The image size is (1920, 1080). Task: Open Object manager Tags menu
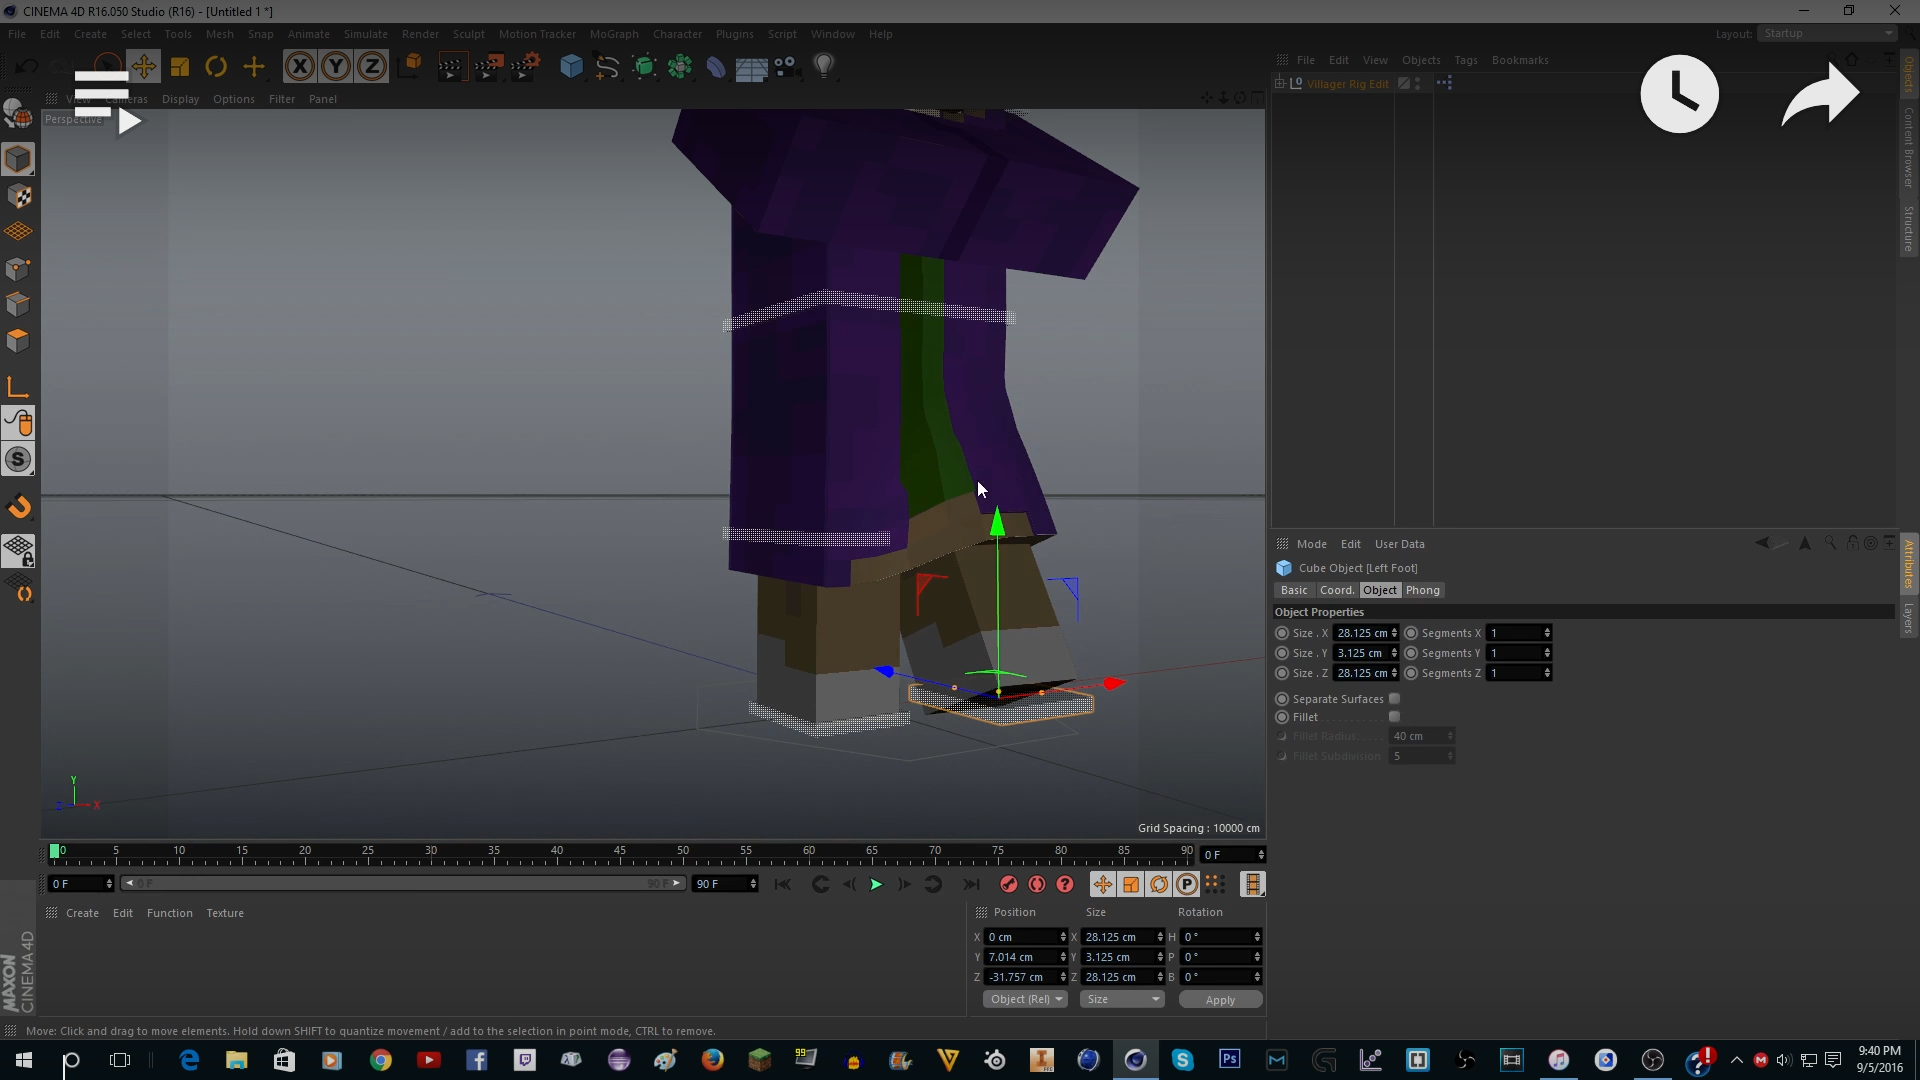click(1465, 60)
